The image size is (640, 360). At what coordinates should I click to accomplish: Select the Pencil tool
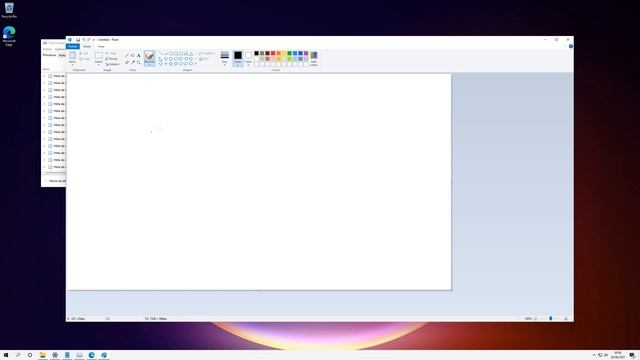click(127, 56)
